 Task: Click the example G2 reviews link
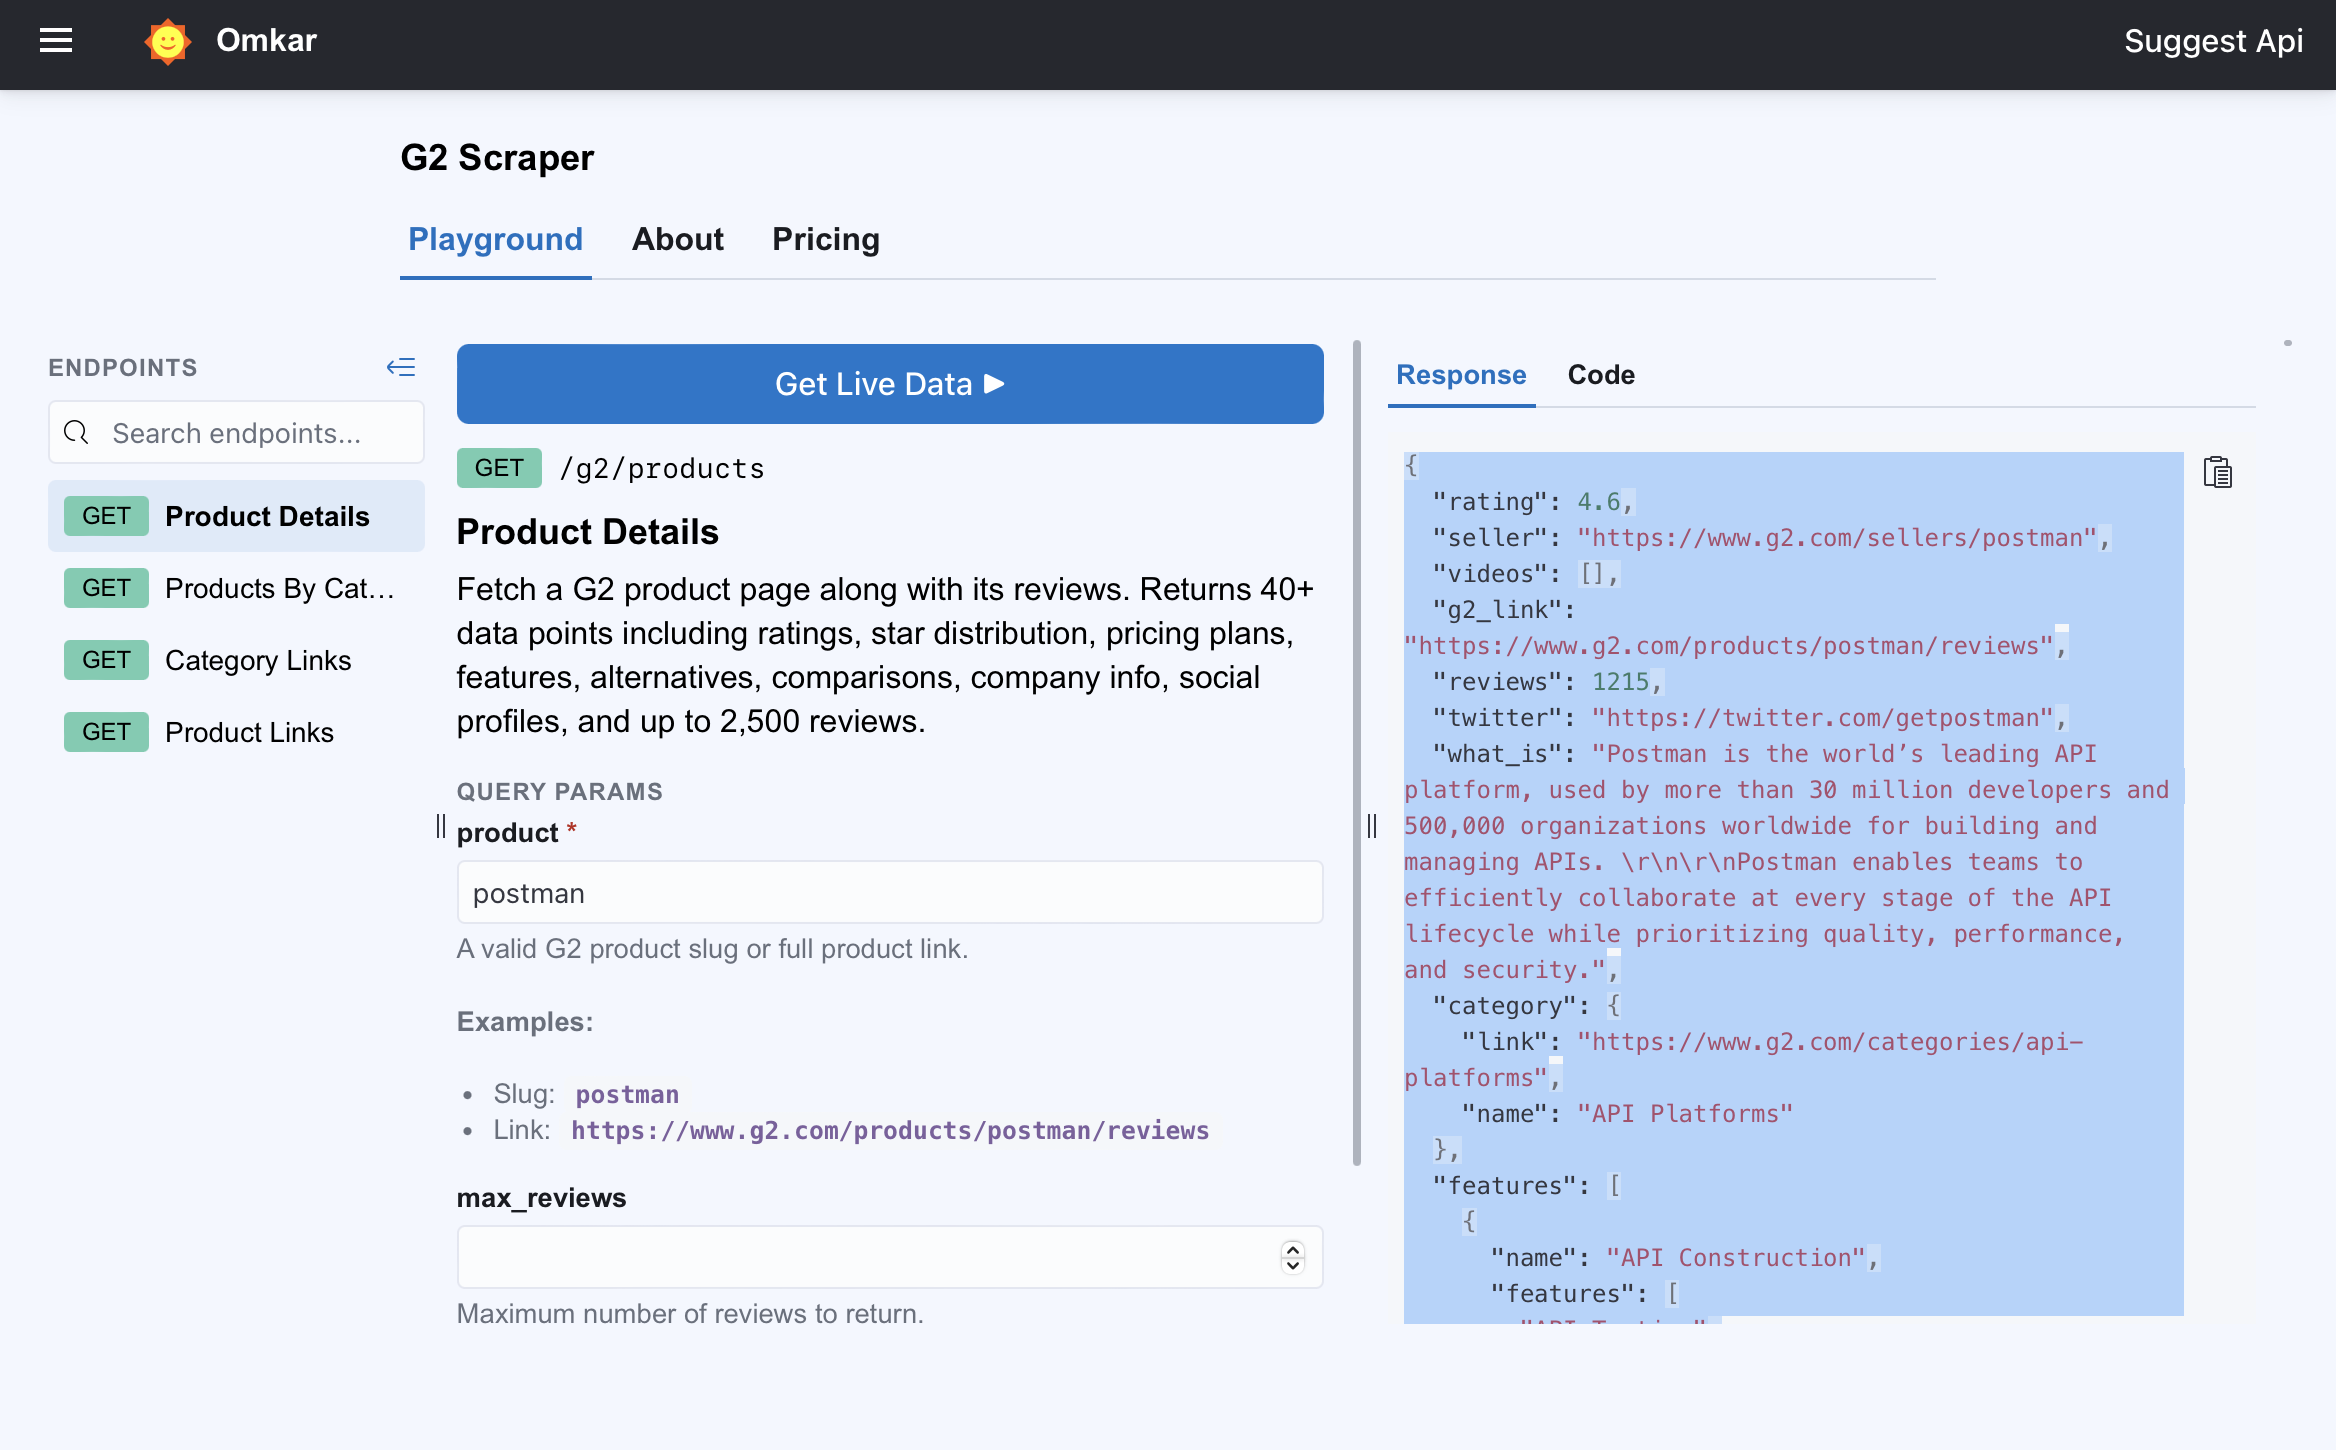[x=890, y=1130]
